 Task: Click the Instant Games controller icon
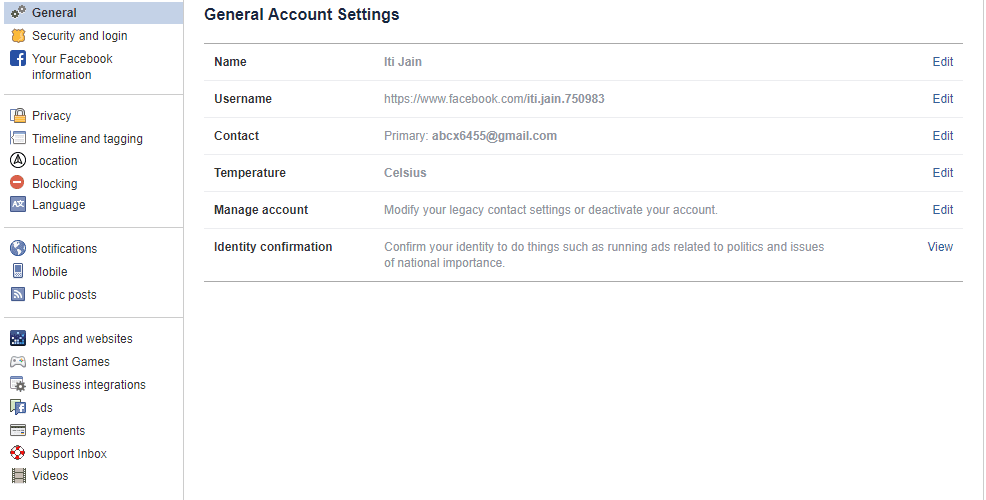[x=18, y=362]
